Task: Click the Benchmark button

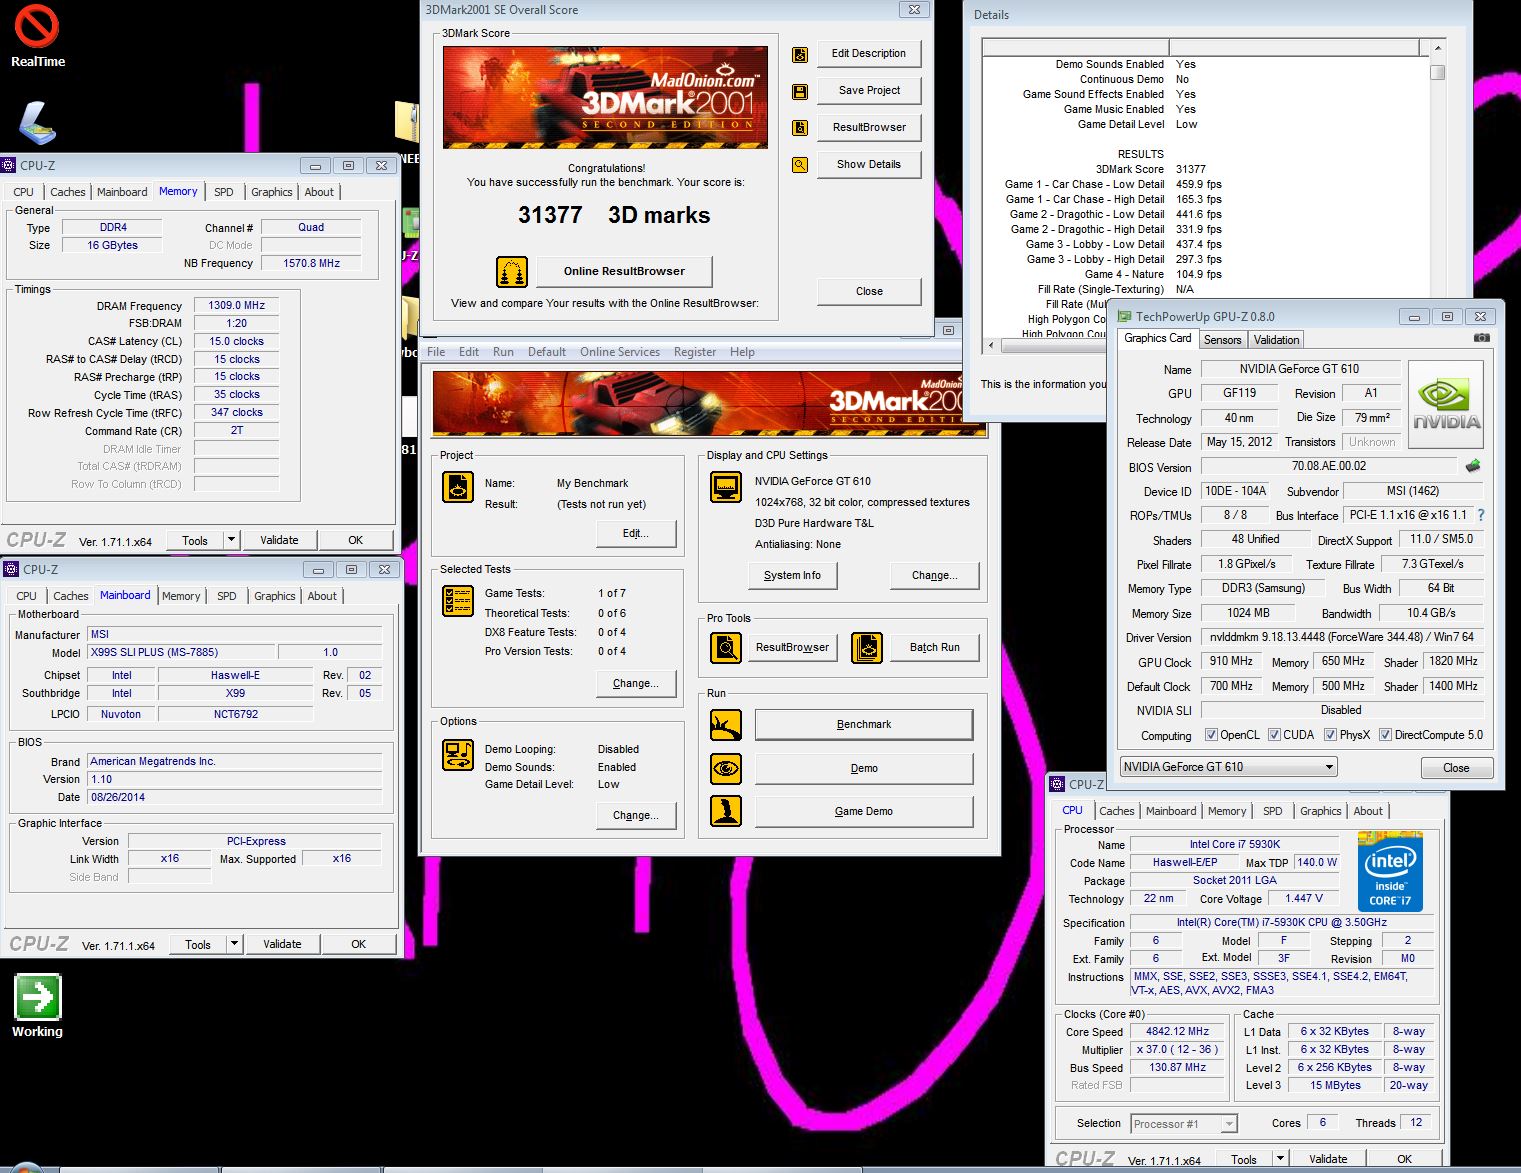Action: point(864,725)
